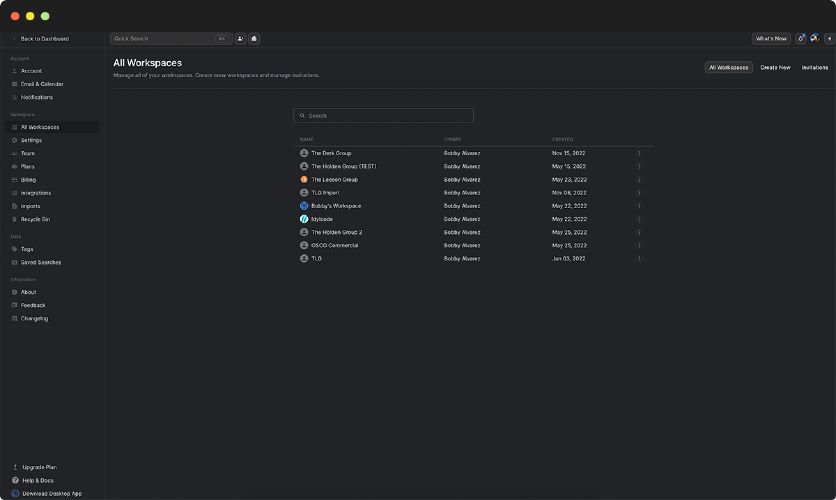836x500 pixels.
Task: Click the What's New button
Action: coord(771,39)
